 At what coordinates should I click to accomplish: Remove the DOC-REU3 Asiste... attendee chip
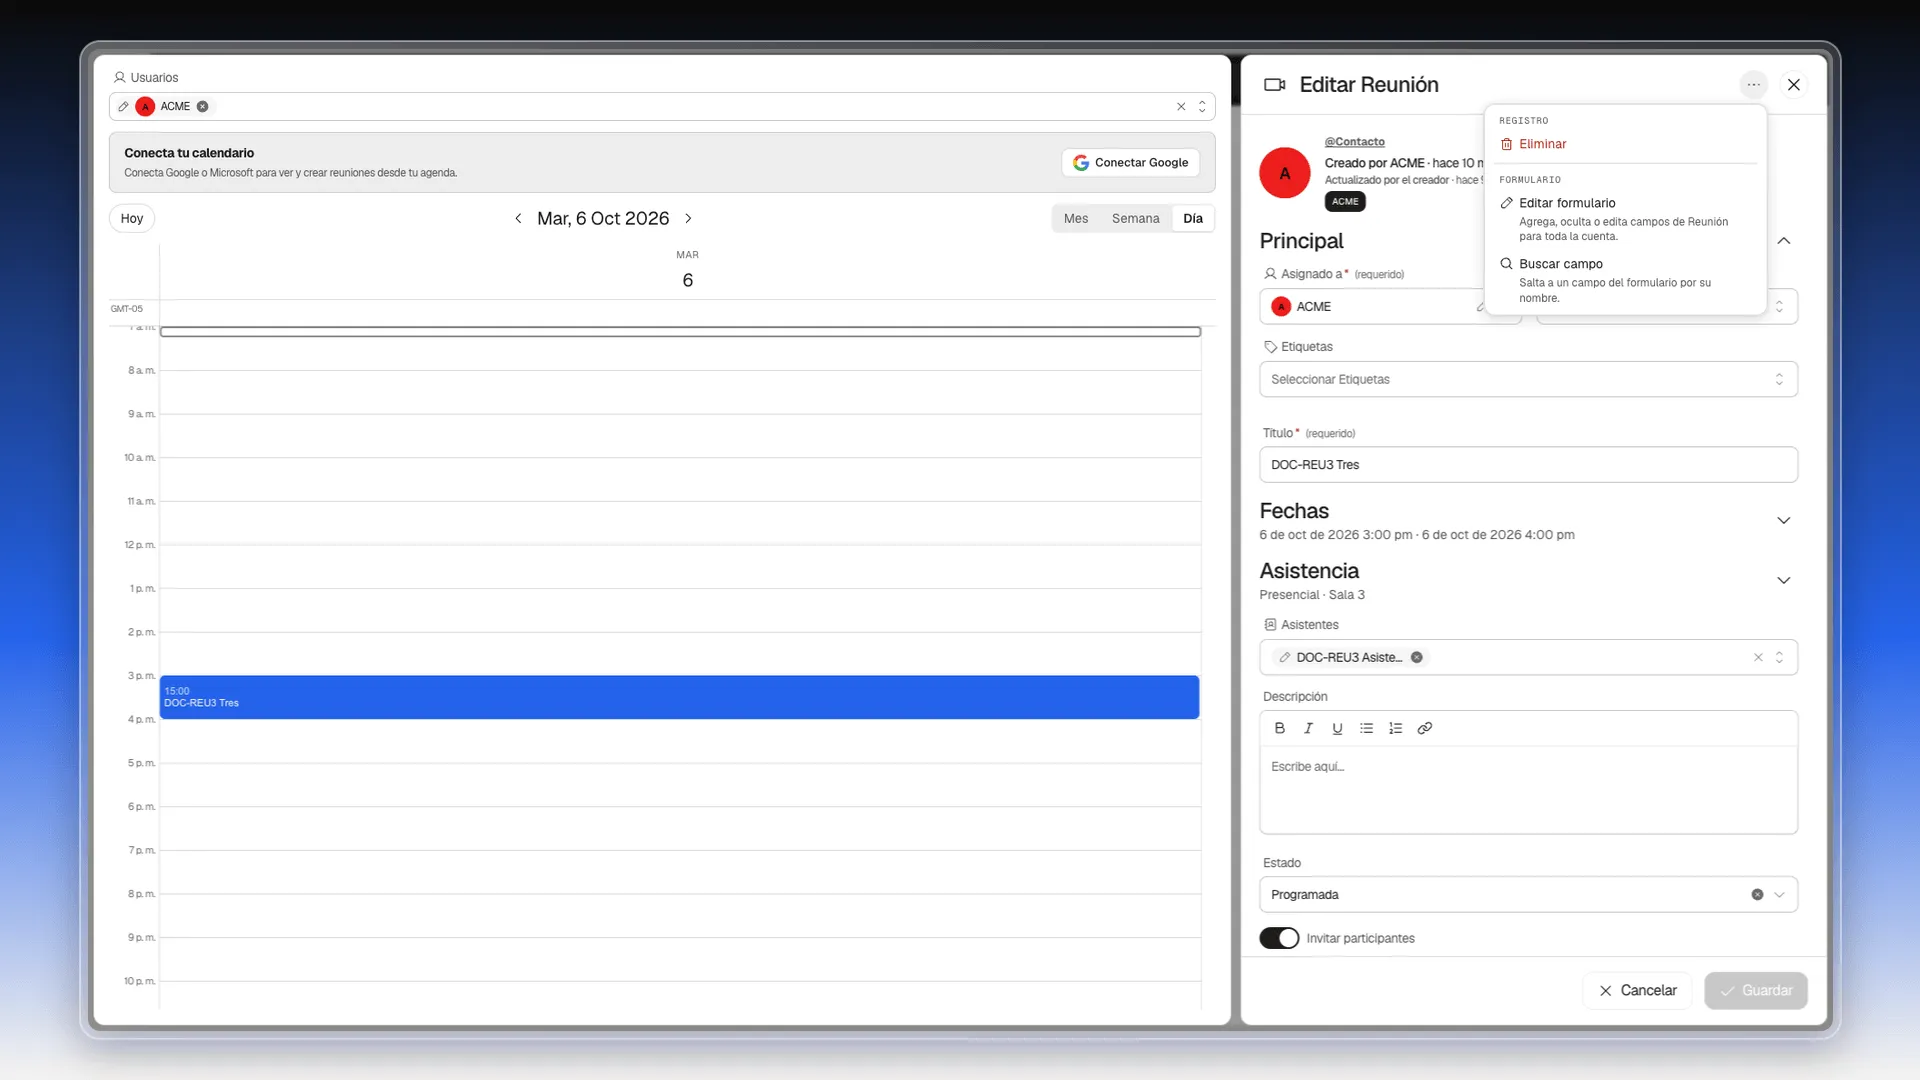click(x=1417, y=657)
